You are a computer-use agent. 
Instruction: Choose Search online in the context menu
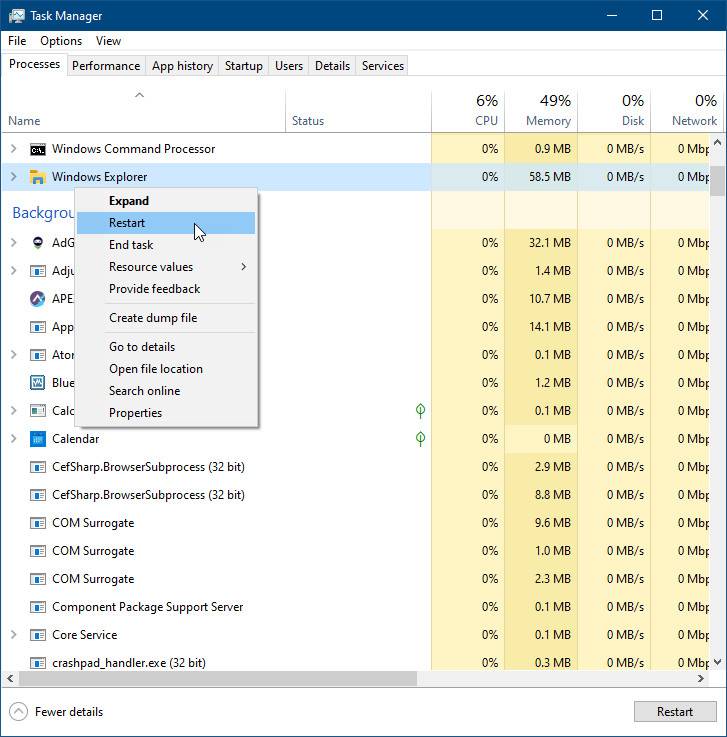(166, 391)
